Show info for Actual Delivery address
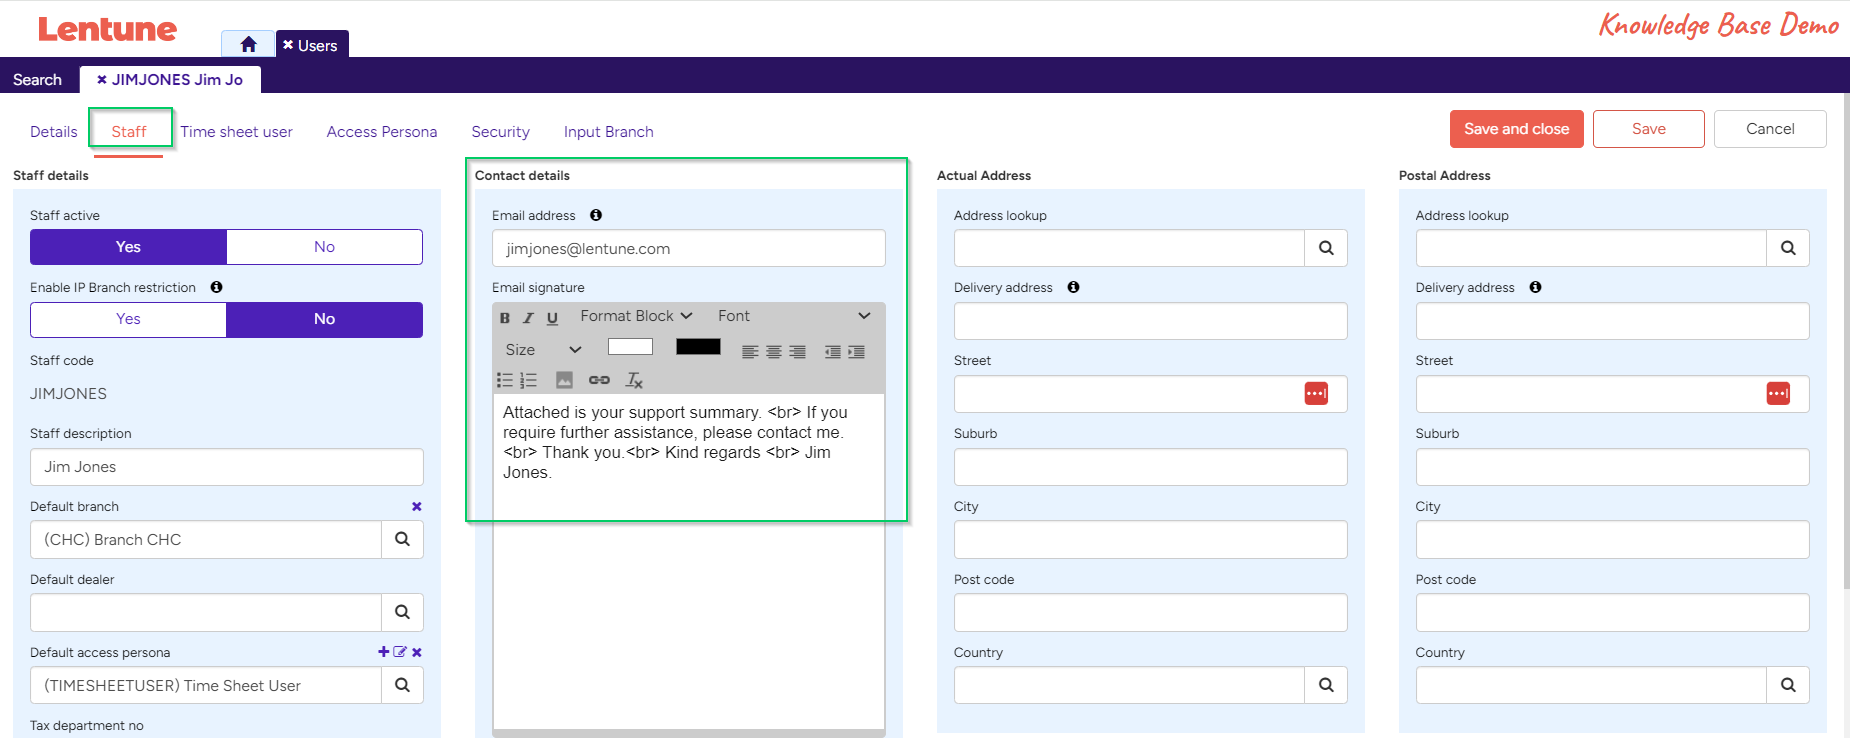1850x738 pixels. click(x=1073, y=287)
